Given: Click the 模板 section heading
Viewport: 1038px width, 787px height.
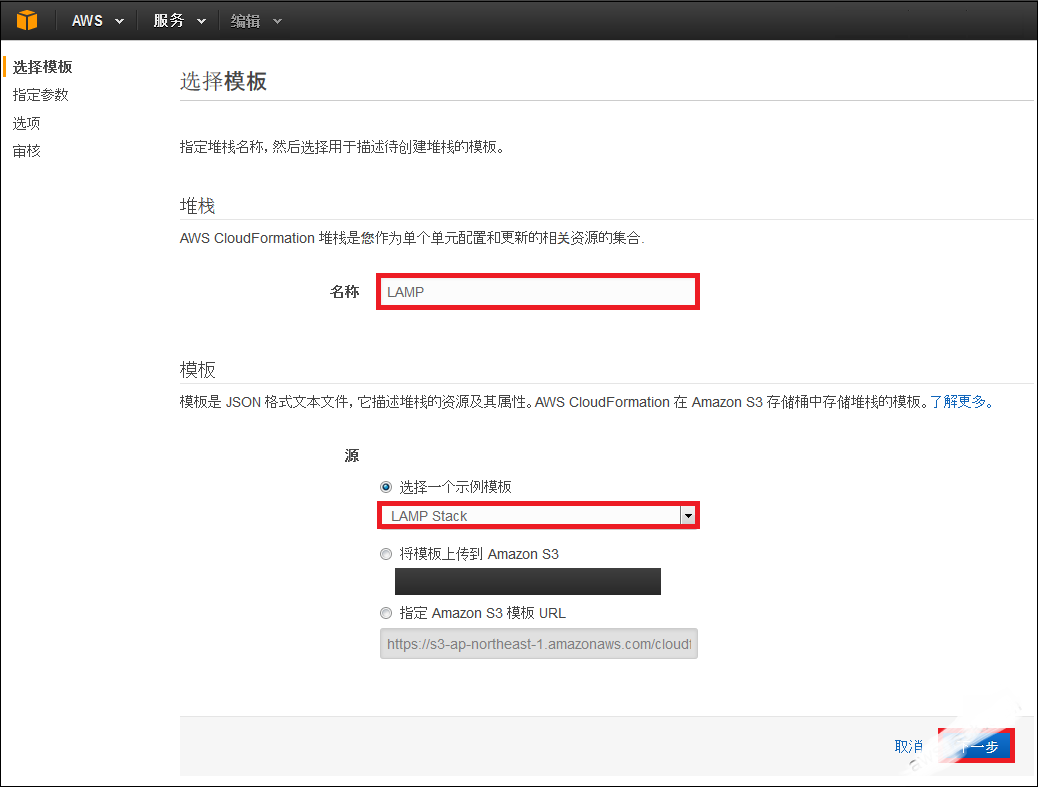Looking at the screenshot, I should pyautogui.click(x=197, y=369).
